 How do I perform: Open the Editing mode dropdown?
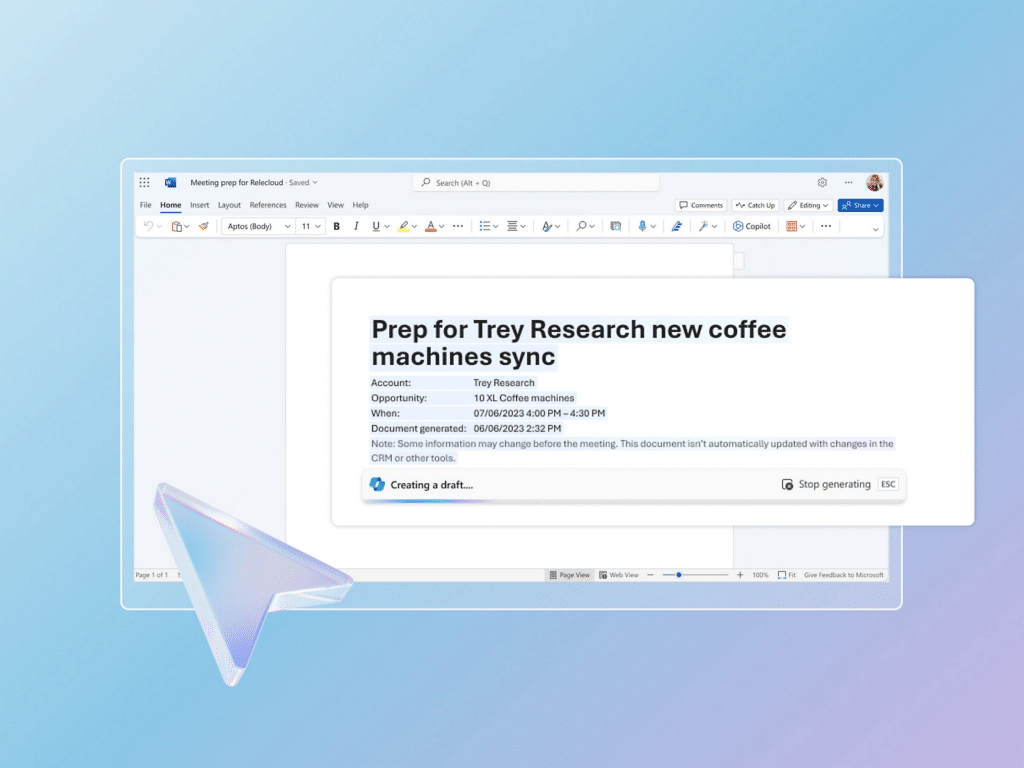(x=807, y=205)
